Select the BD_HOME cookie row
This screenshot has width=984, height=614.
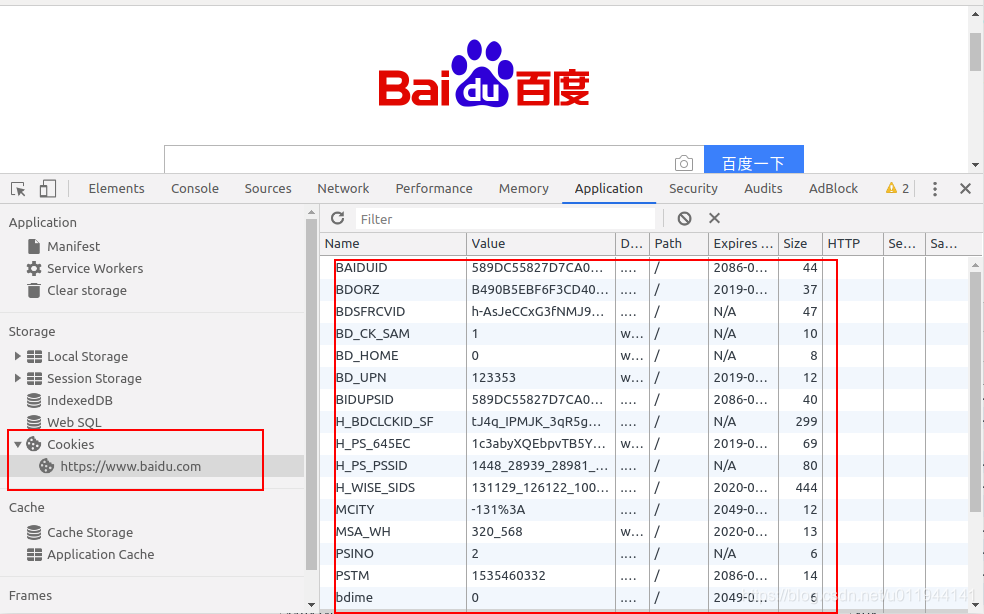point(644,355)
